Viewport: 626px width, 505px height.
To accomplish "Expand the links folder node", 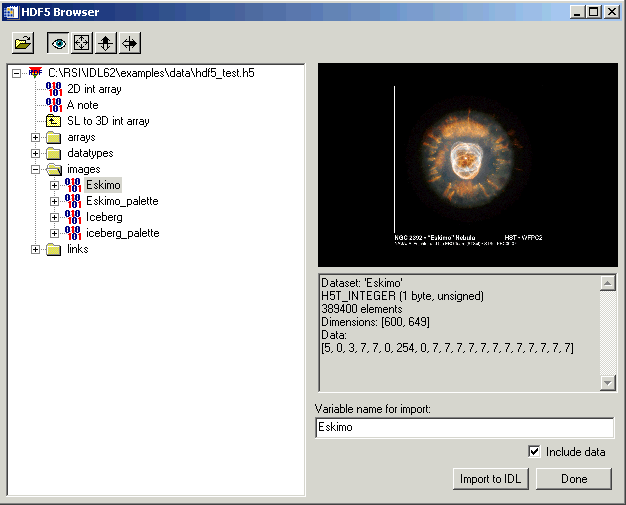I will point(37,249).
